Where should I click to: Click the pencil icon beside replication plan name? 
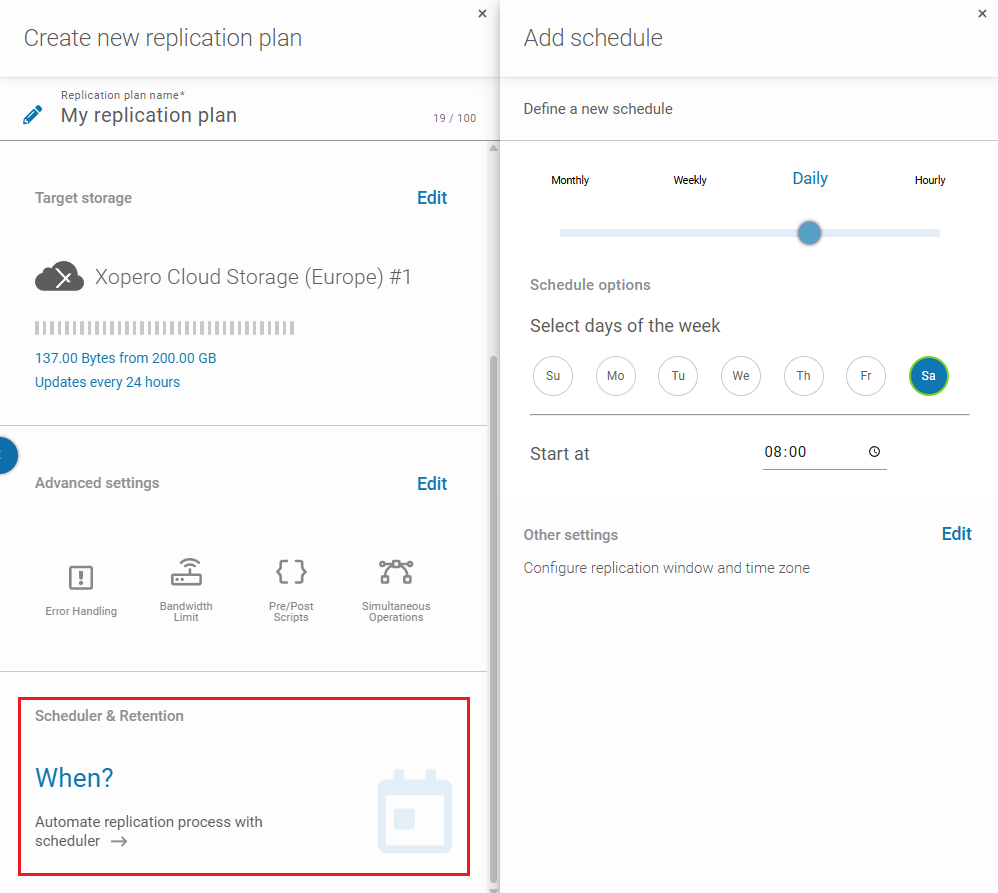(33, 113)
